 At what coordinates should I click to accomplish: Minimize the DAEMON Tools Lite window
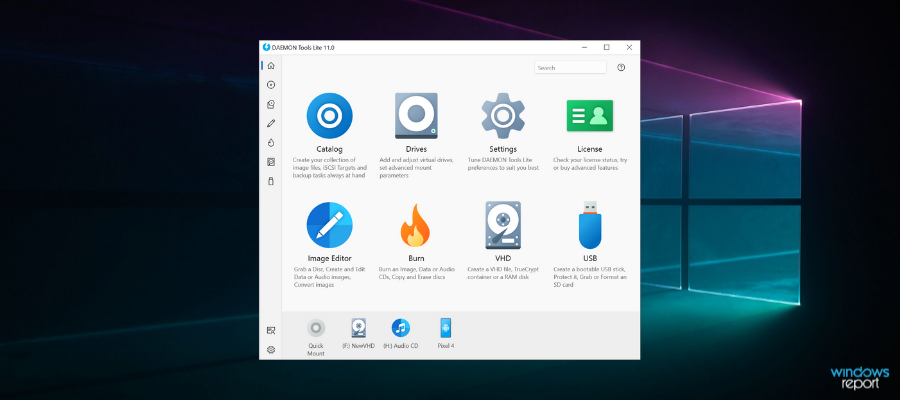point(584,48)
